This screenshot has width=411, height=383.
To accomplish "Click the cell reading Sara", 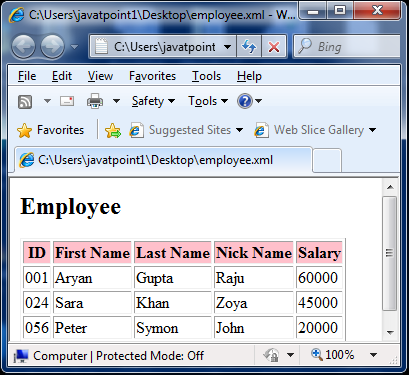I will [92, 302].
